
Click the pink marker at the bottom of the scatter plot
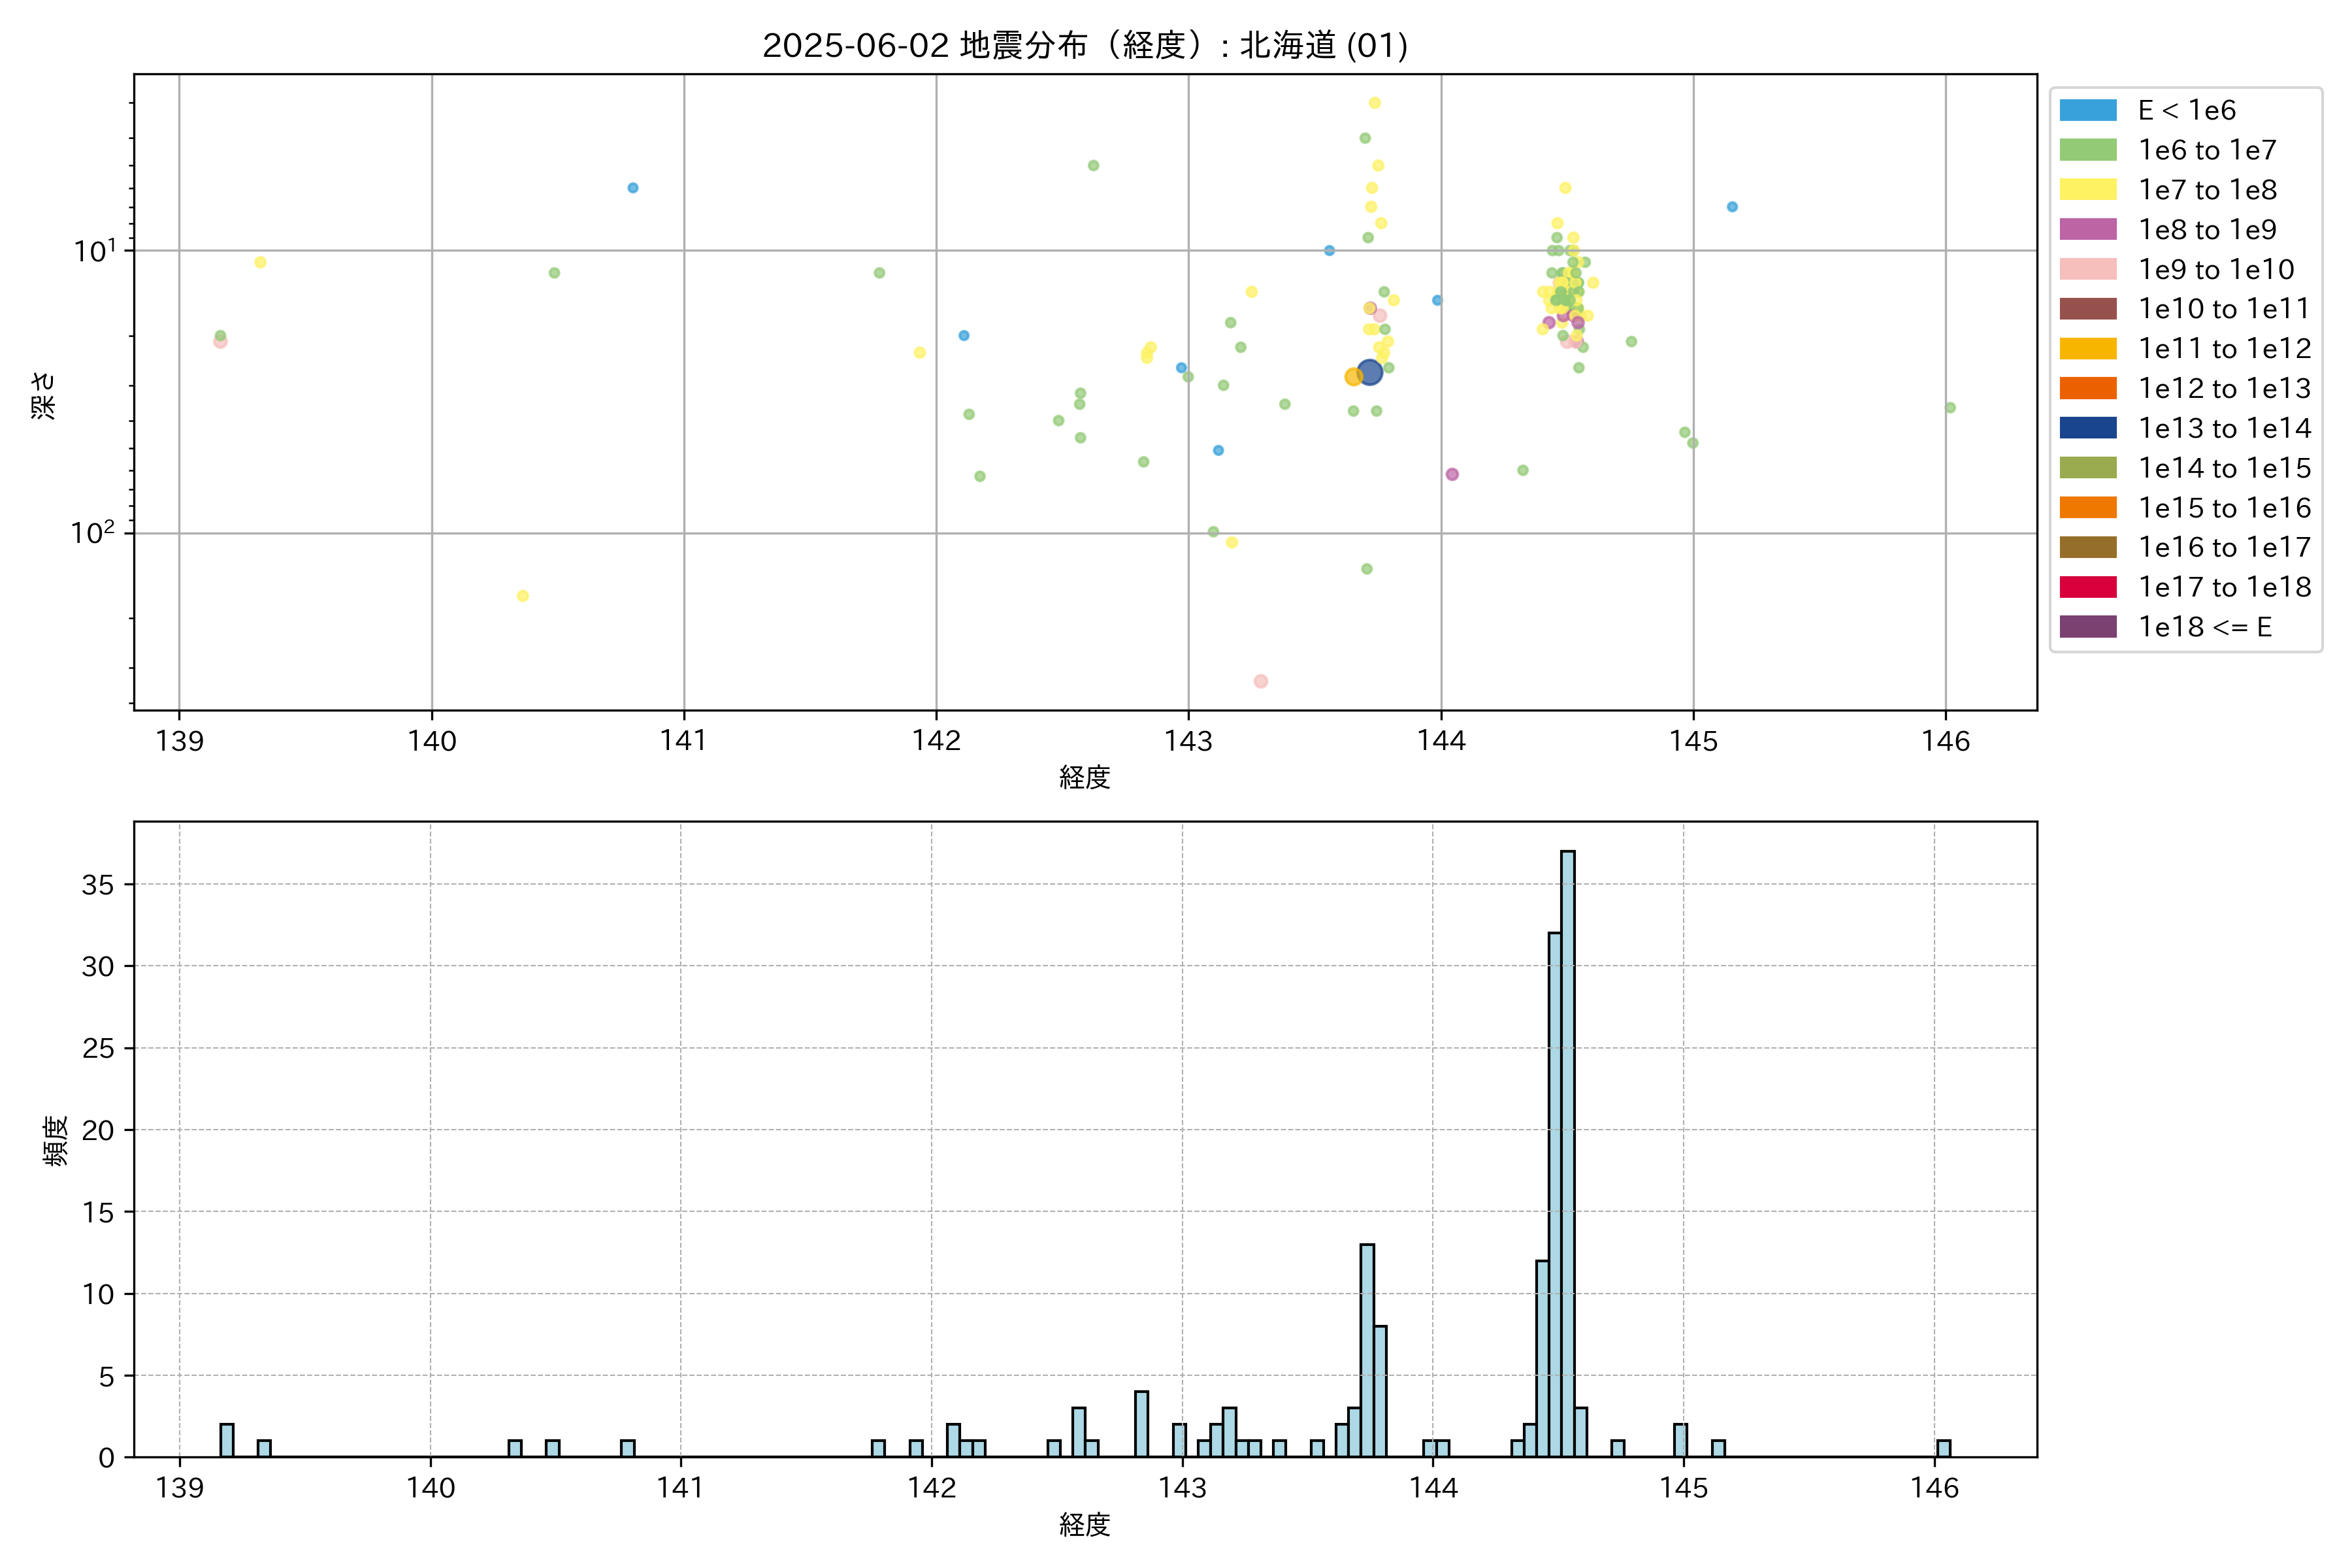1261,681
